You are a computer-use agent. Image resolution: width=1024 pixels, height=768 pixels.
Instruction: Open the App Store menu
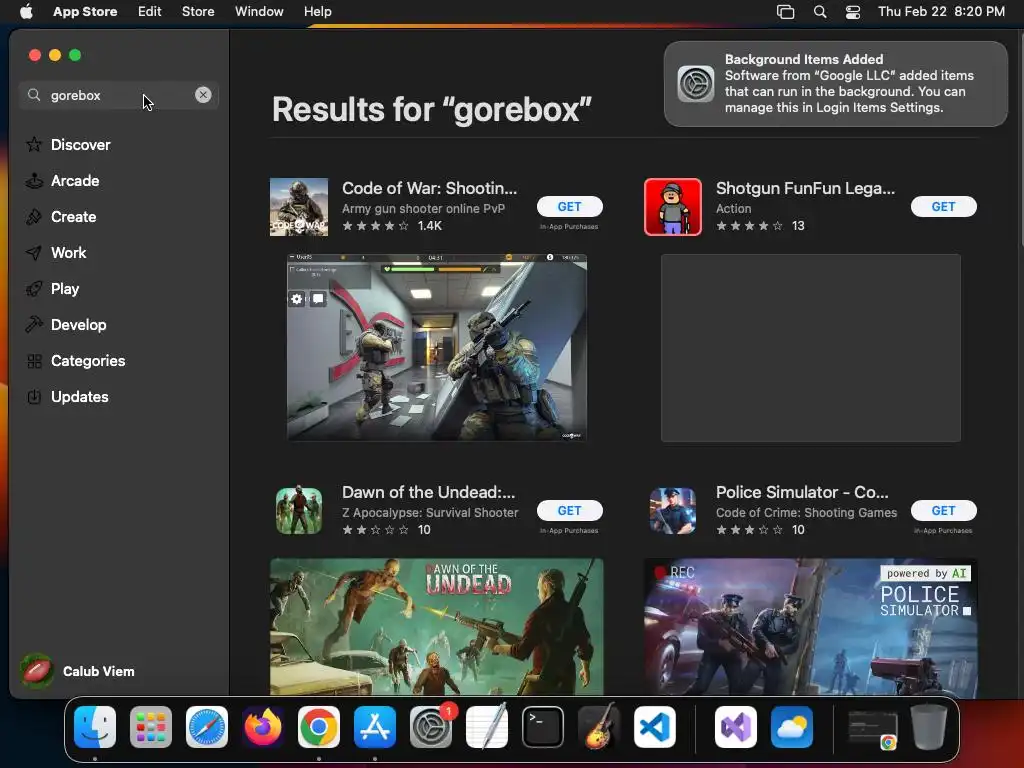pyautogui.click(x=85, y=11)
